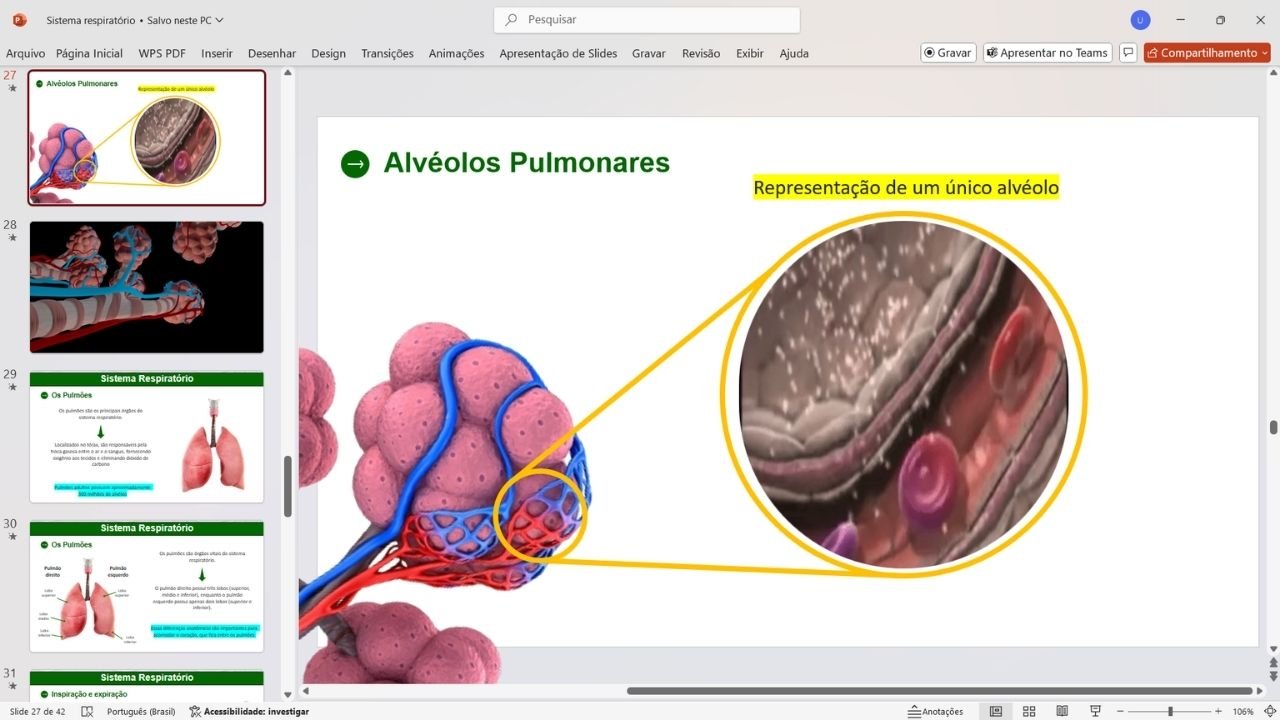Switch to the Revisão tab
The height and width of the screenshot is (720, 1280).
[701, 54]
